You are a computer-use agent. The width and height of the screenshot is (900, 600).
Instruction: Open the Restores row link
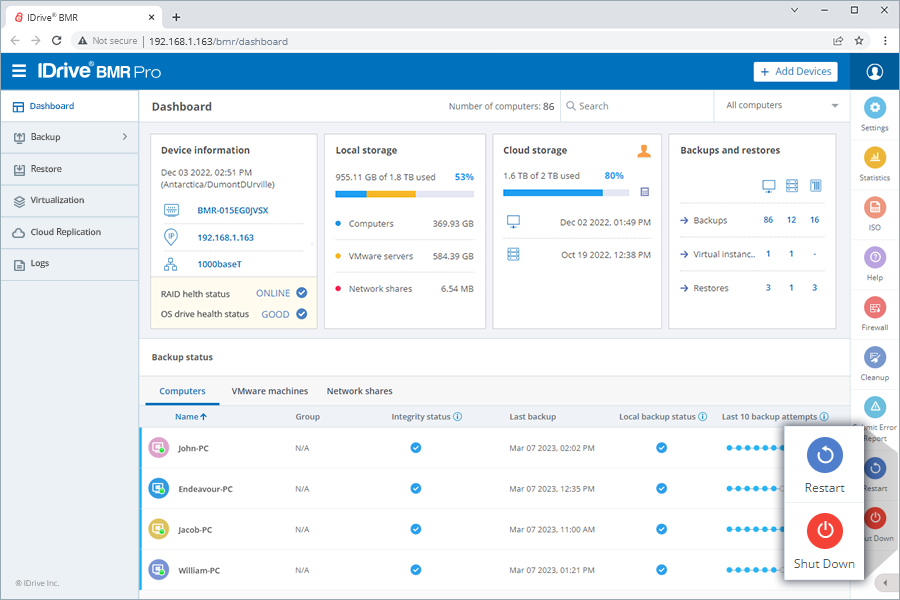point(711,288)
